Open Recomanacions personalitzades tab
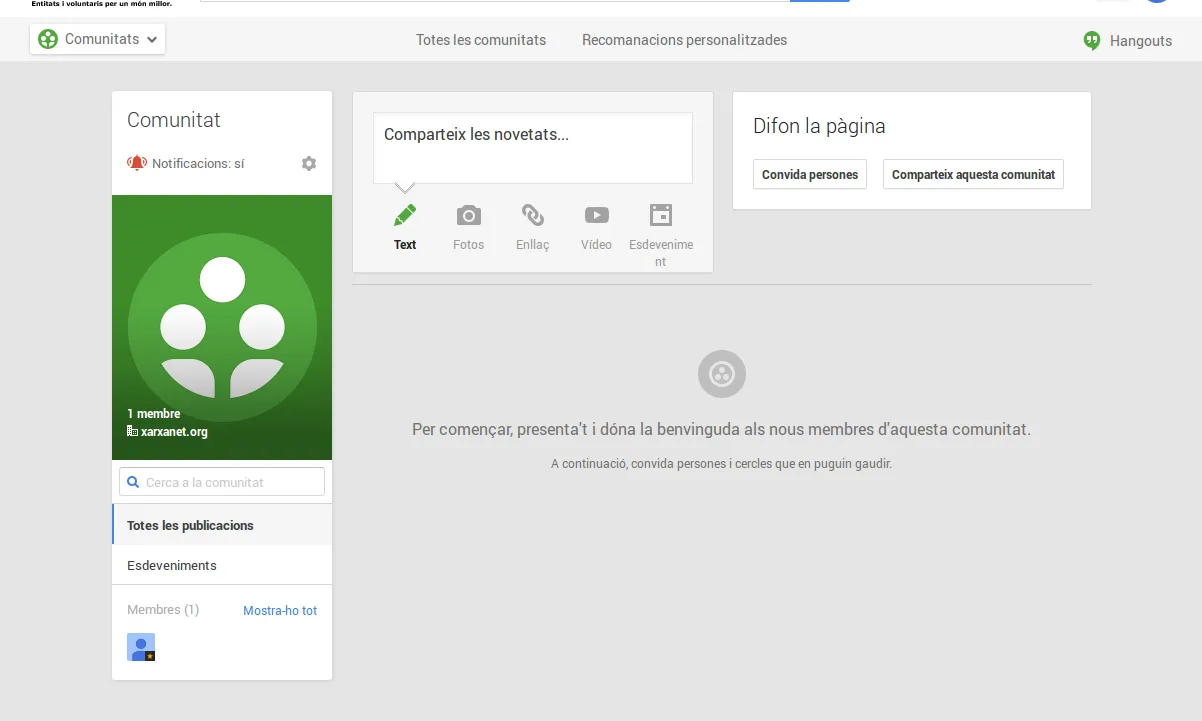This screenshot has height=721, width=1202. pos(684,40)
